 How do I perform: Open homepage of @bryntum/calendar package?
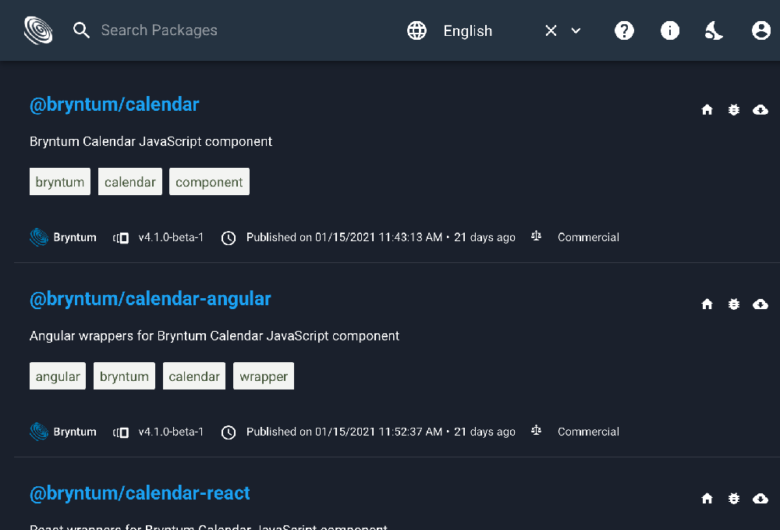707,109
